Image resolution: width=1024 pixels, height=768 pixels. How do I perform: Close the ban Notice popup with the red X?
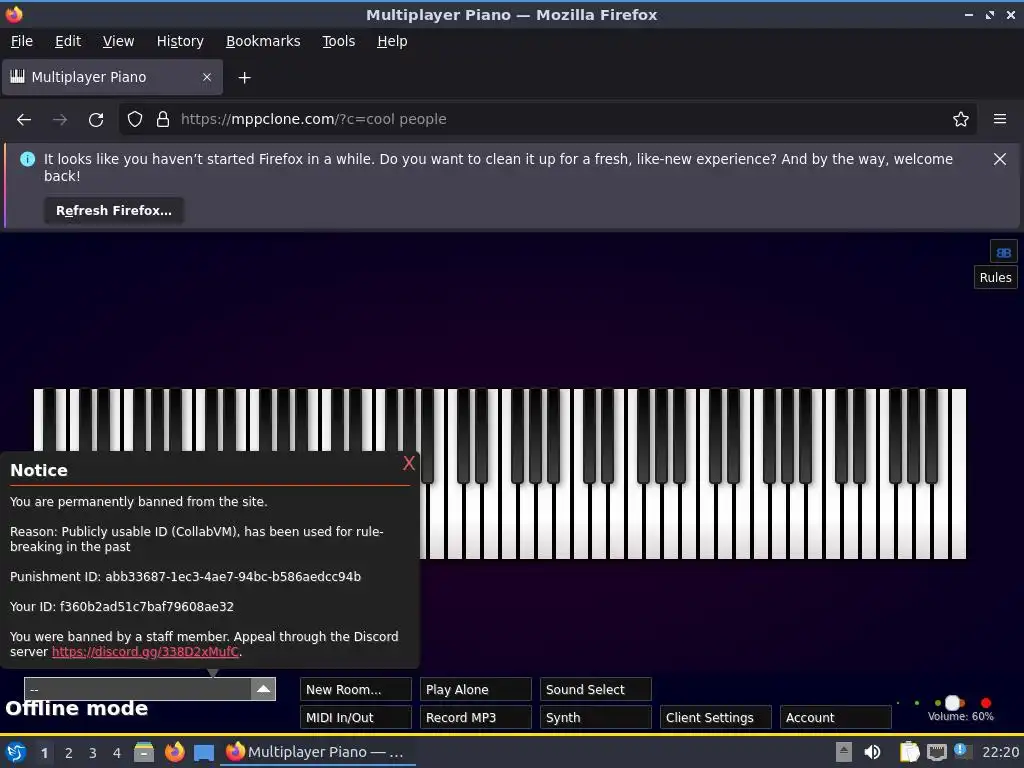409,463
